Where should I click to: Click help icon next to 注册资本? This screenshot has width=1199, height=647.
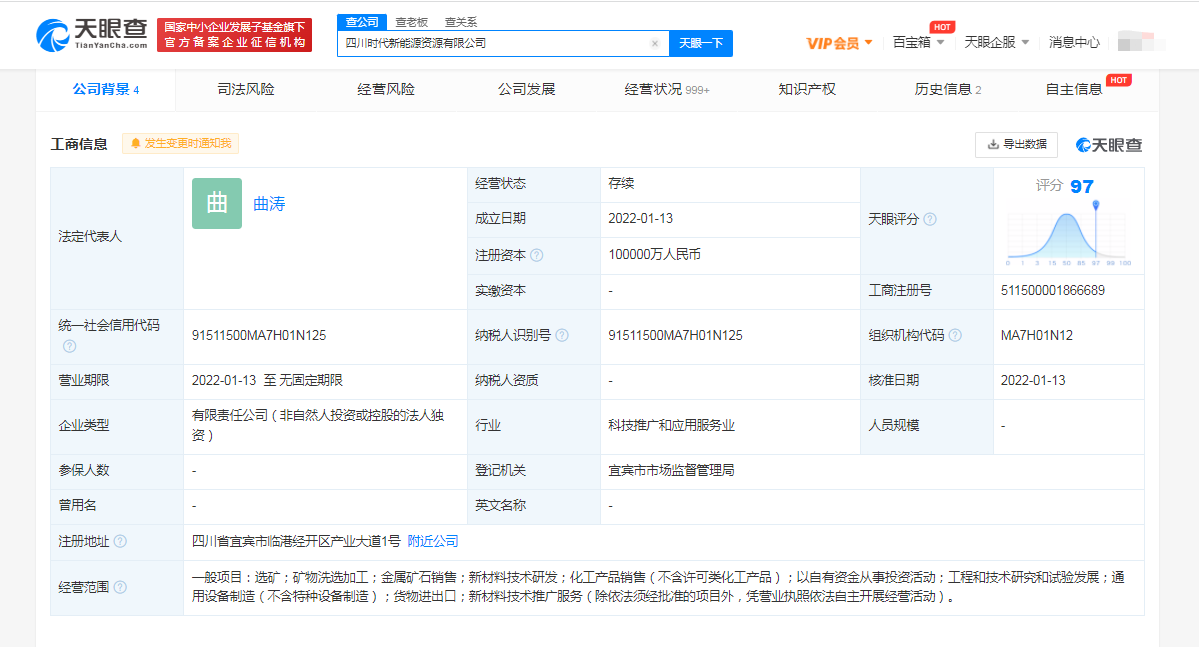[x=537, y=255]
